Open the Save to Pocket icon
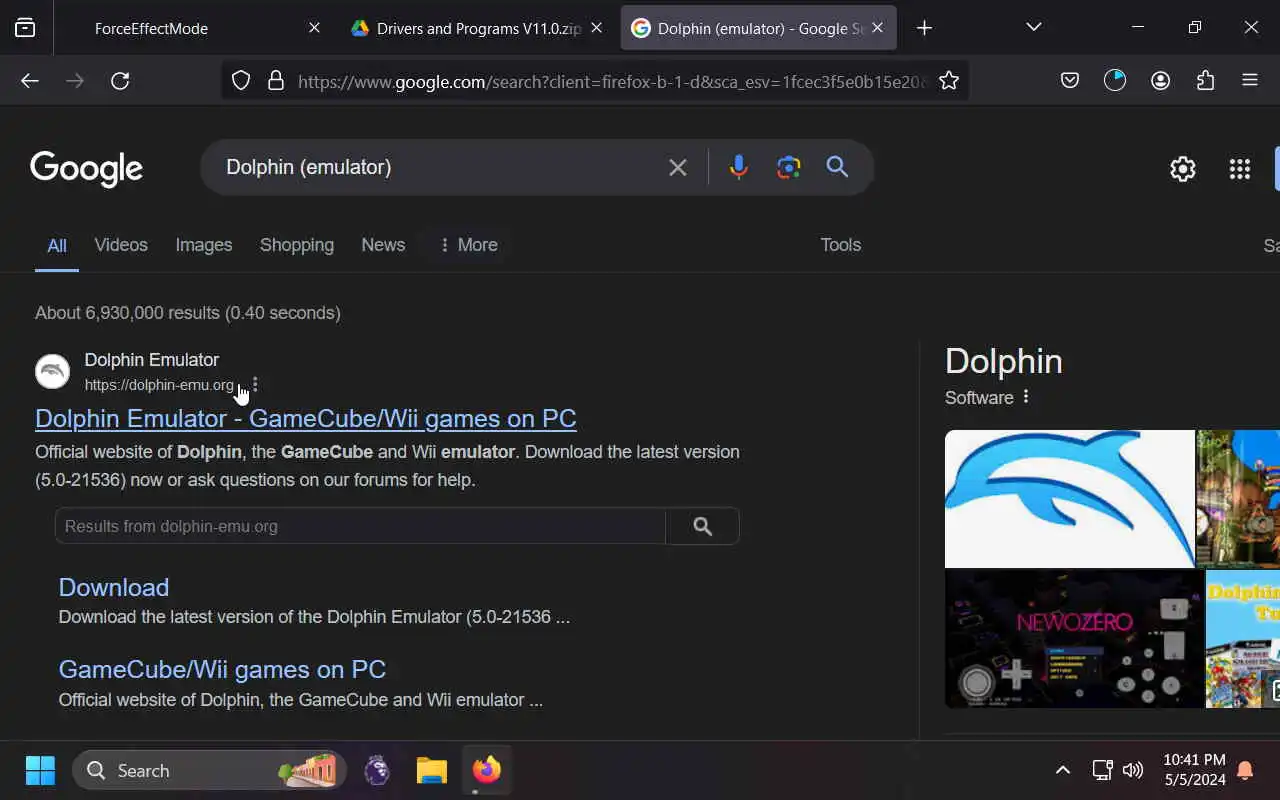This screenshot has width=1280, height=800. [1070, 81]
